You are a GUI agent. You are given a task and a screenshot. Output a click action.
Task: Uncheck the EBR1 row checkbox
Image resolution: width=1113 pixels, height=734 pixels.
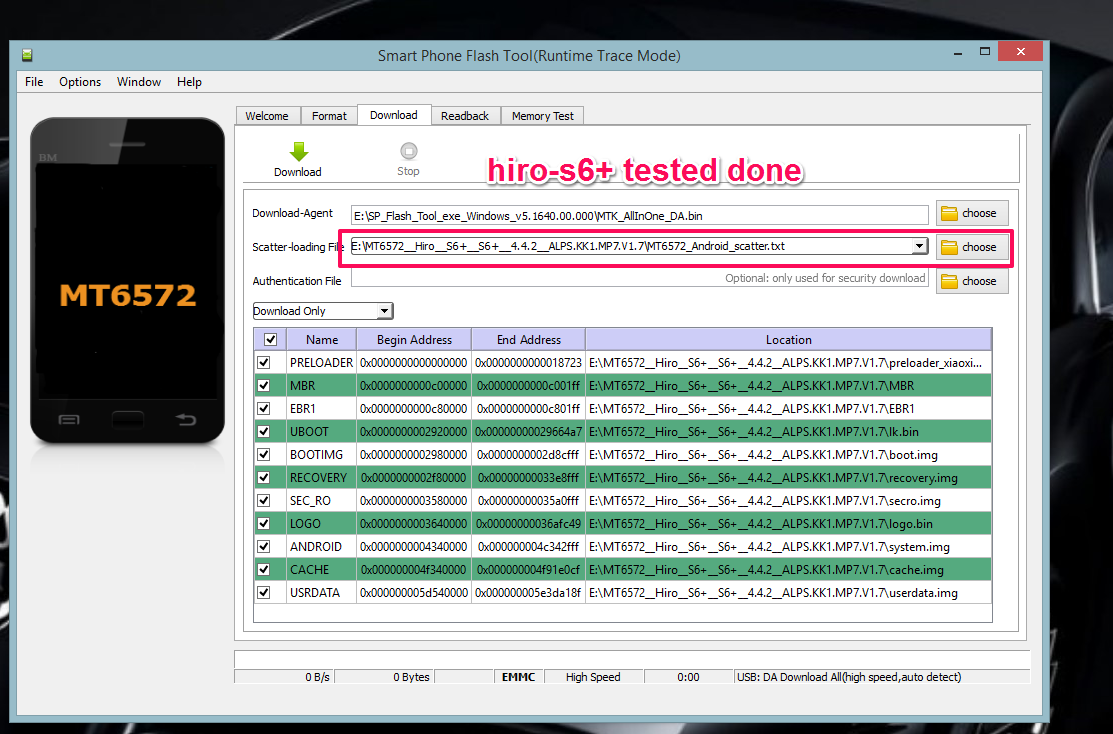coord(264,408)
